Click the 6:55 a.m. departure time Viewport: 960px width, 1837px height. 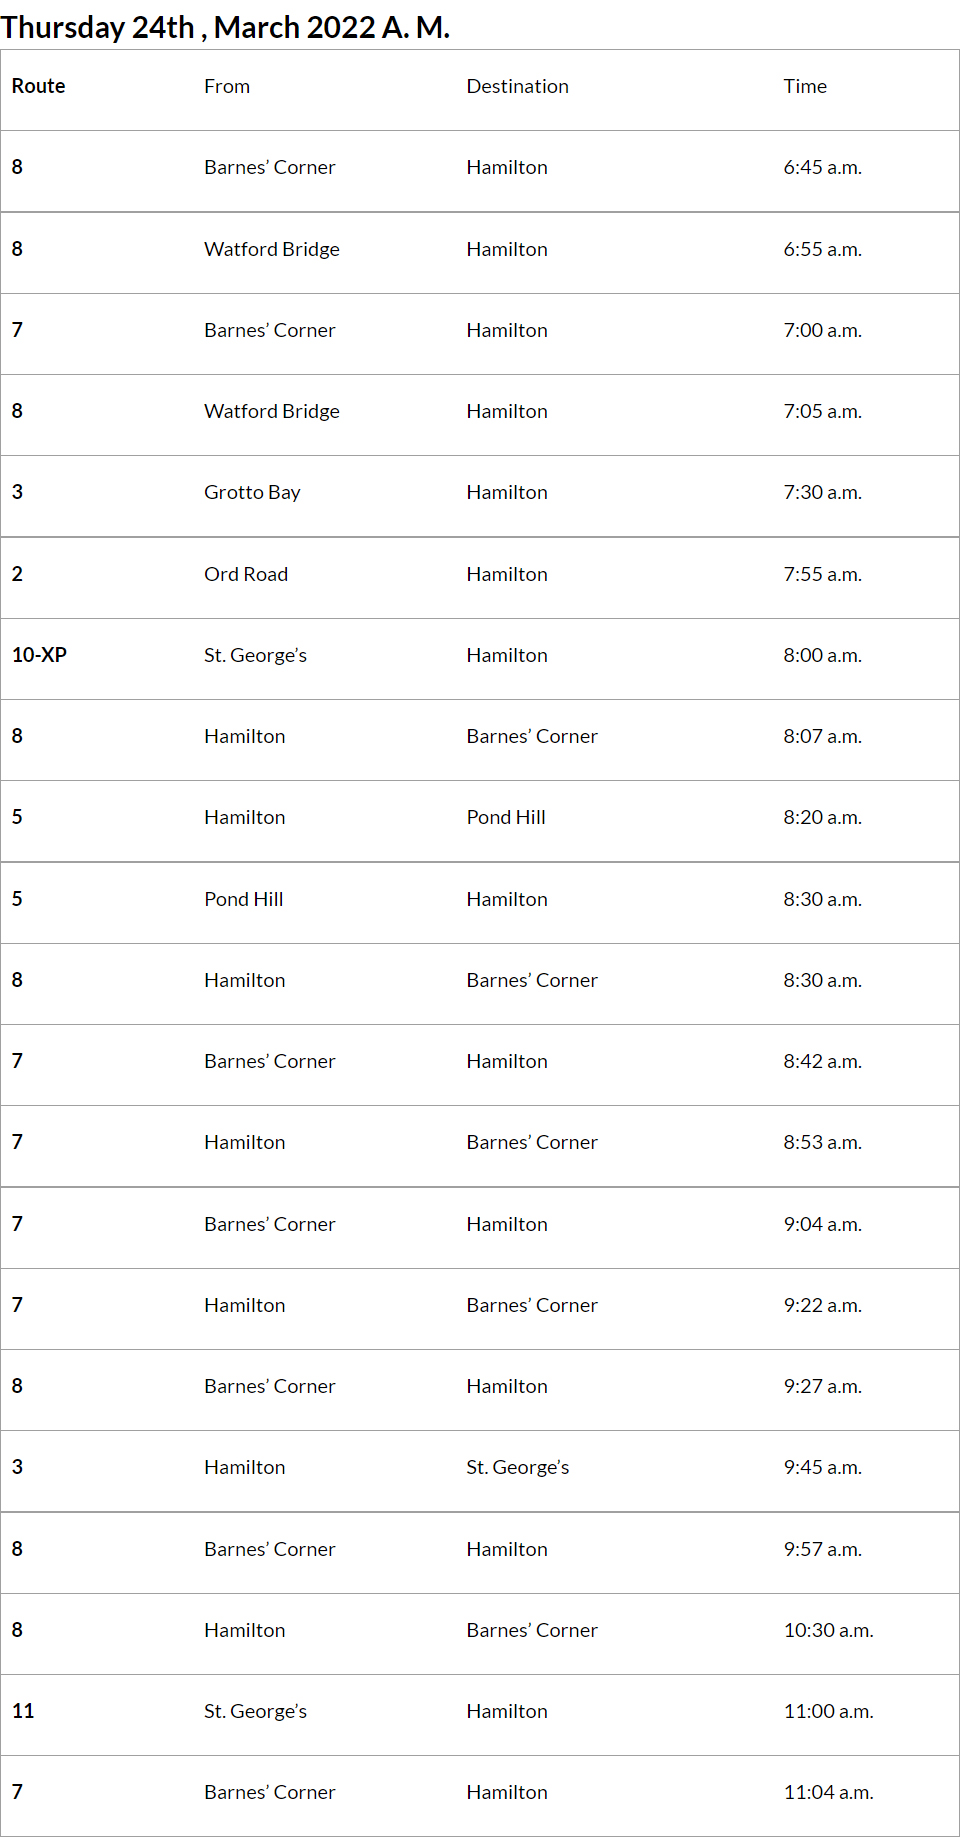822,250
